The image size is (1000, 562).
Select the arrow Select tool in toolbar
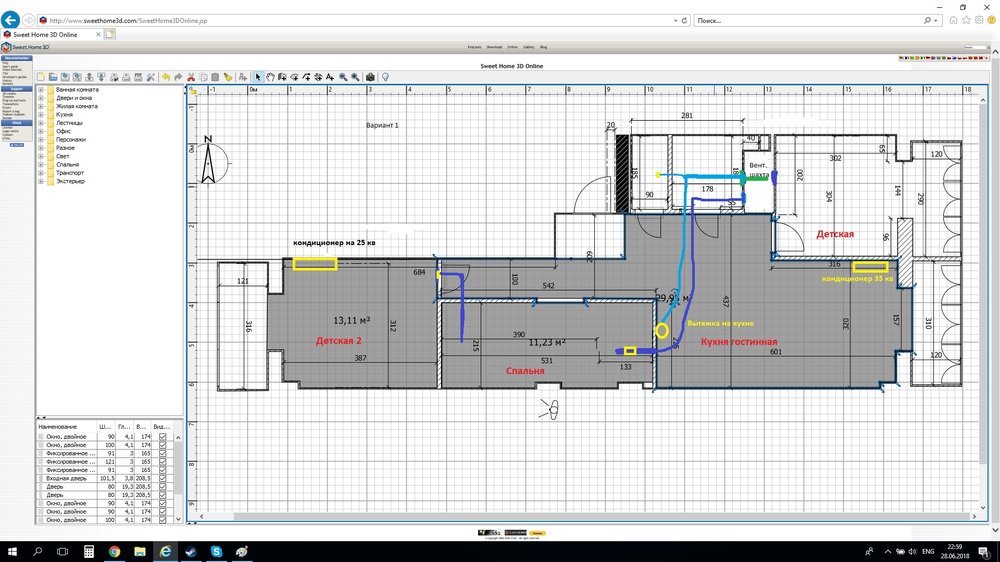(257, 77)
